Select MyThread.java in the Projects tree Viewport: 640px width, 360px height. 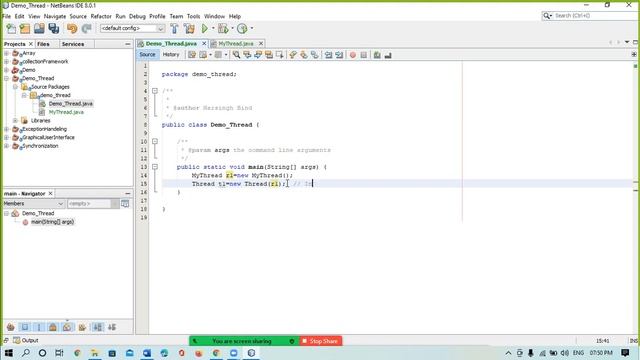(66, 112)
